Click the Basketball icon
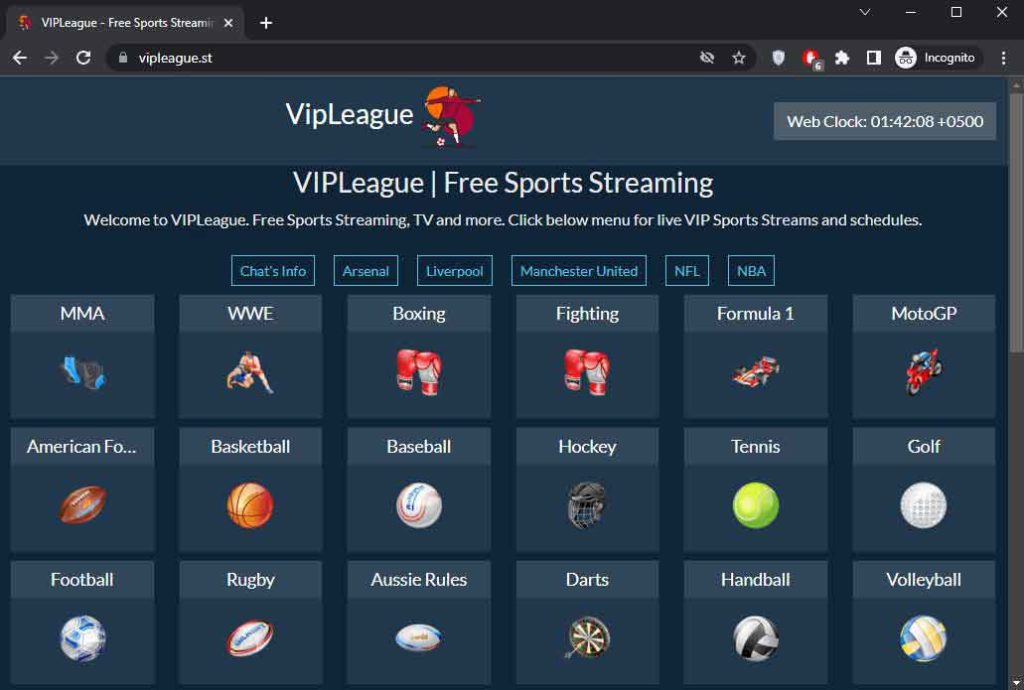This screenshot has width=1024, height=690. point(250,505)
